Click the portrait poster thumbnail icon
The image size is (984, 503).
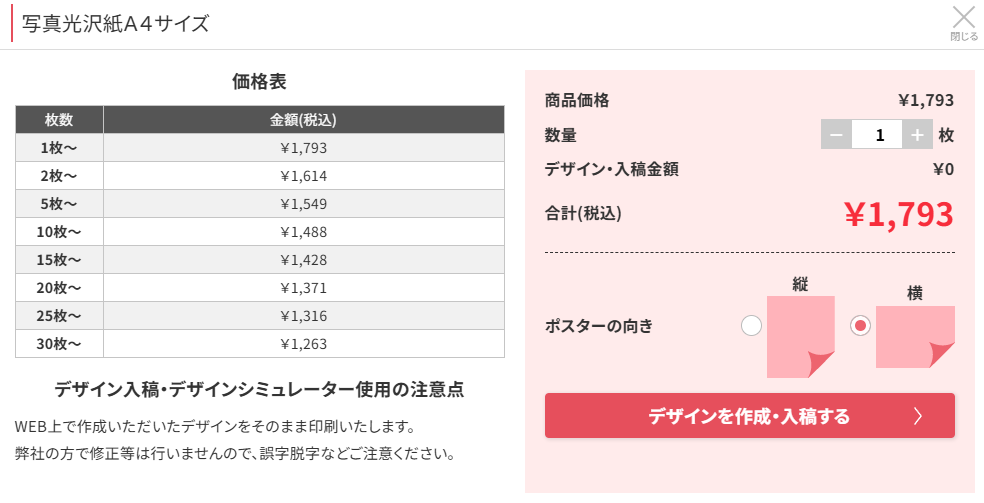[x=800, y=336]
